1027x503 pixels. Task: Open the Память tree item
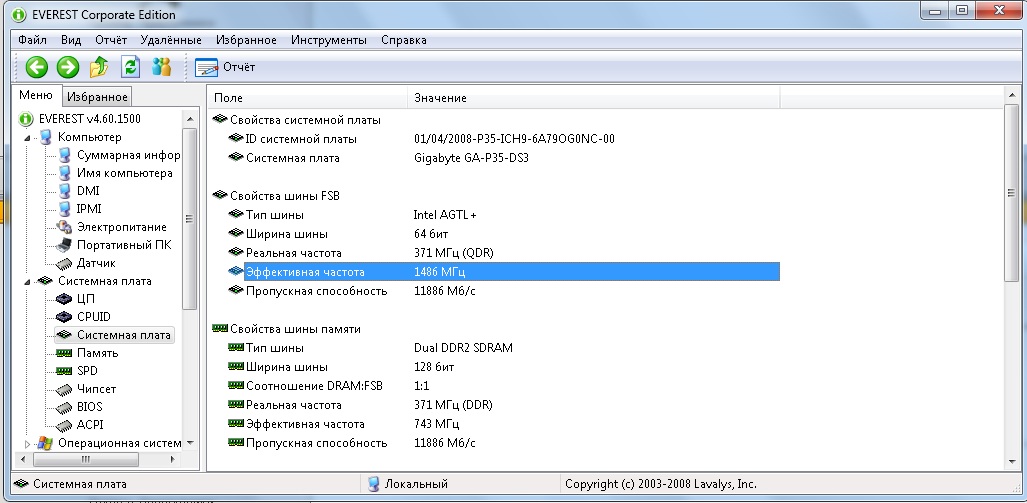click(x=97, y=353)
